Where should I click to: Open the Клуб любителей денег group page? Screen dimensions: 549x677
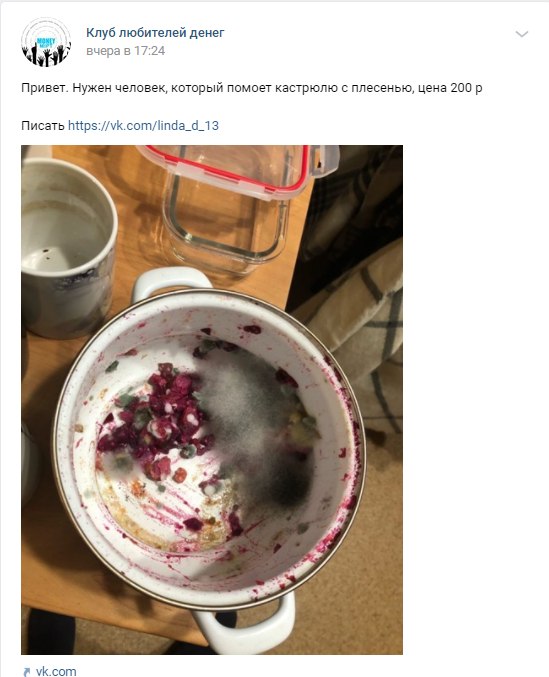pos(155,32)
